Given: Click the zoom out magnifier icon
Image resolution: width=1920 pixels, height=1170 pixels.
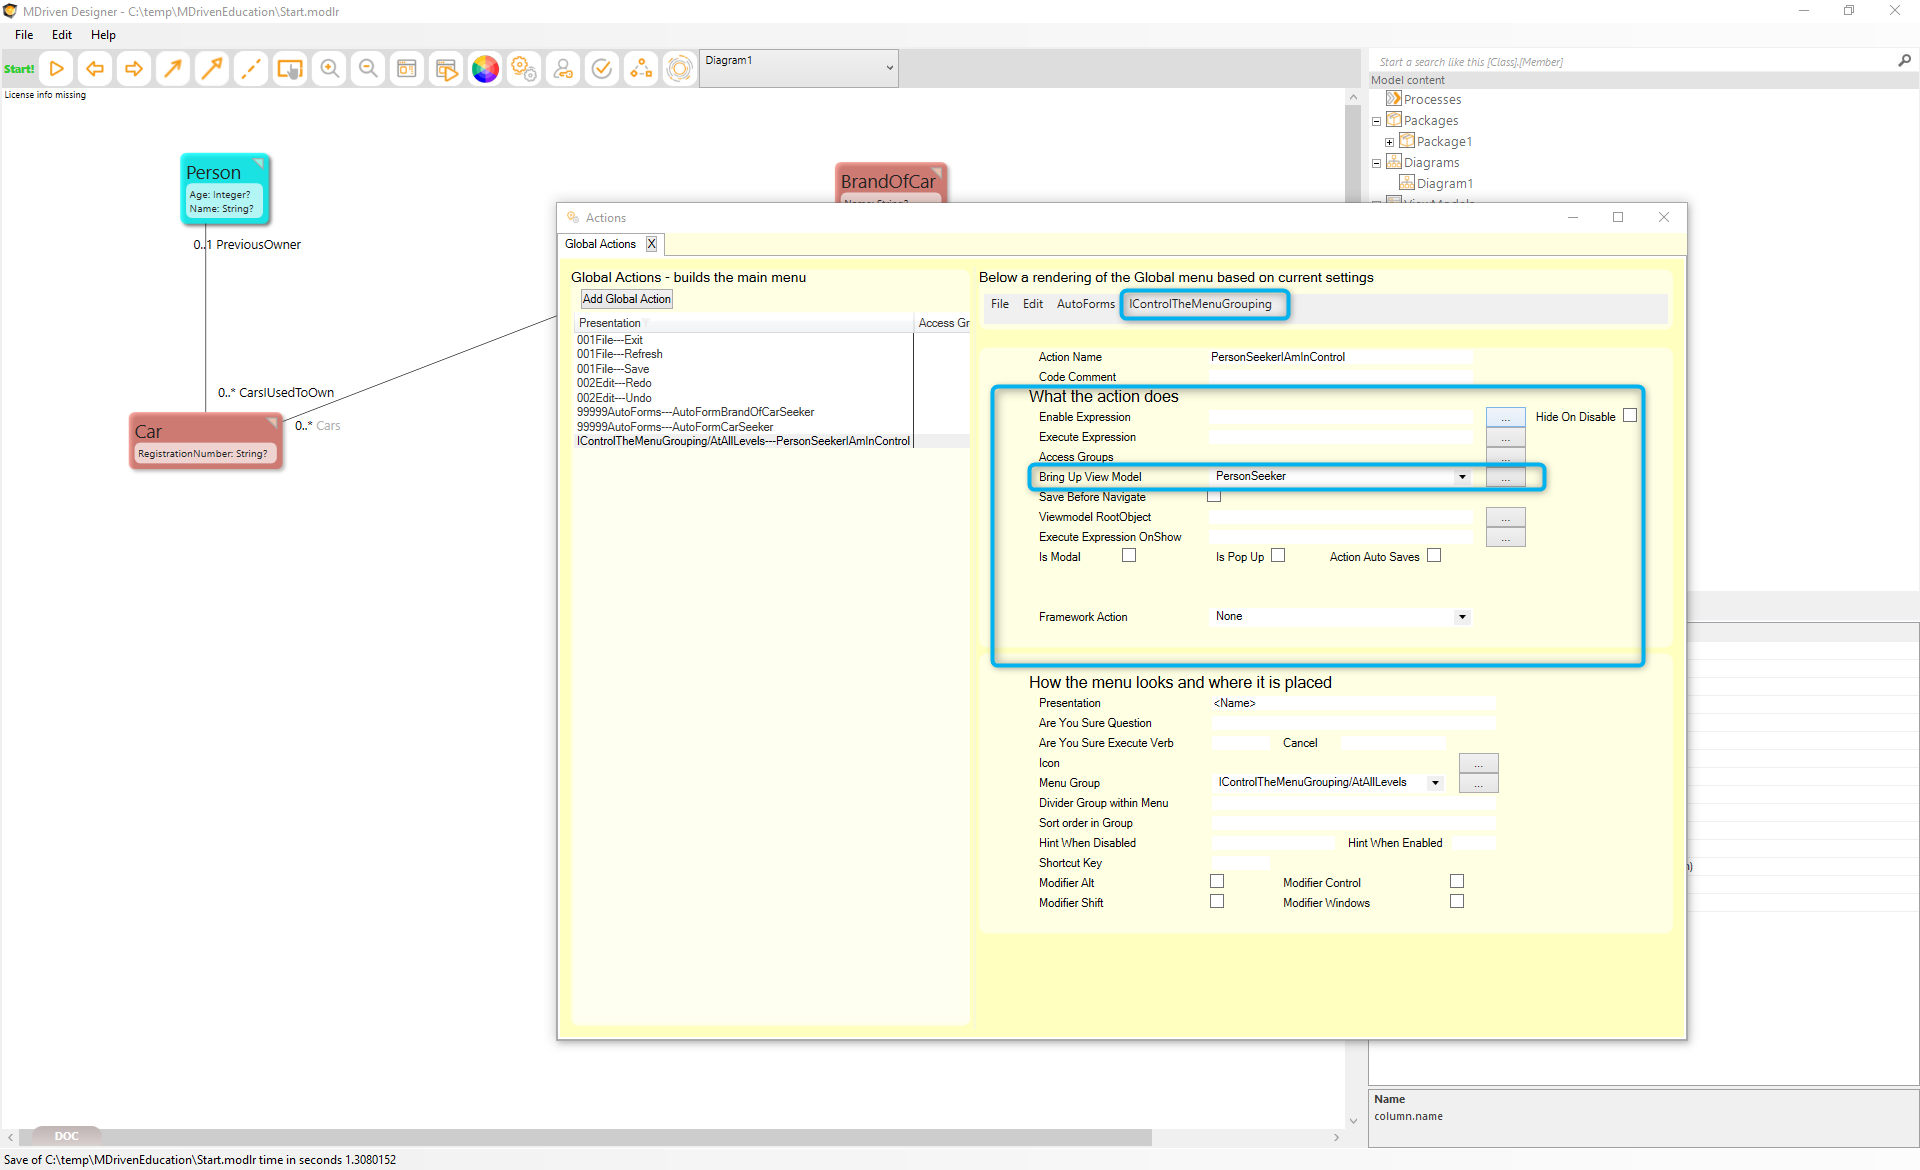Looking at the screenshot, I should (x=368, y=69).
